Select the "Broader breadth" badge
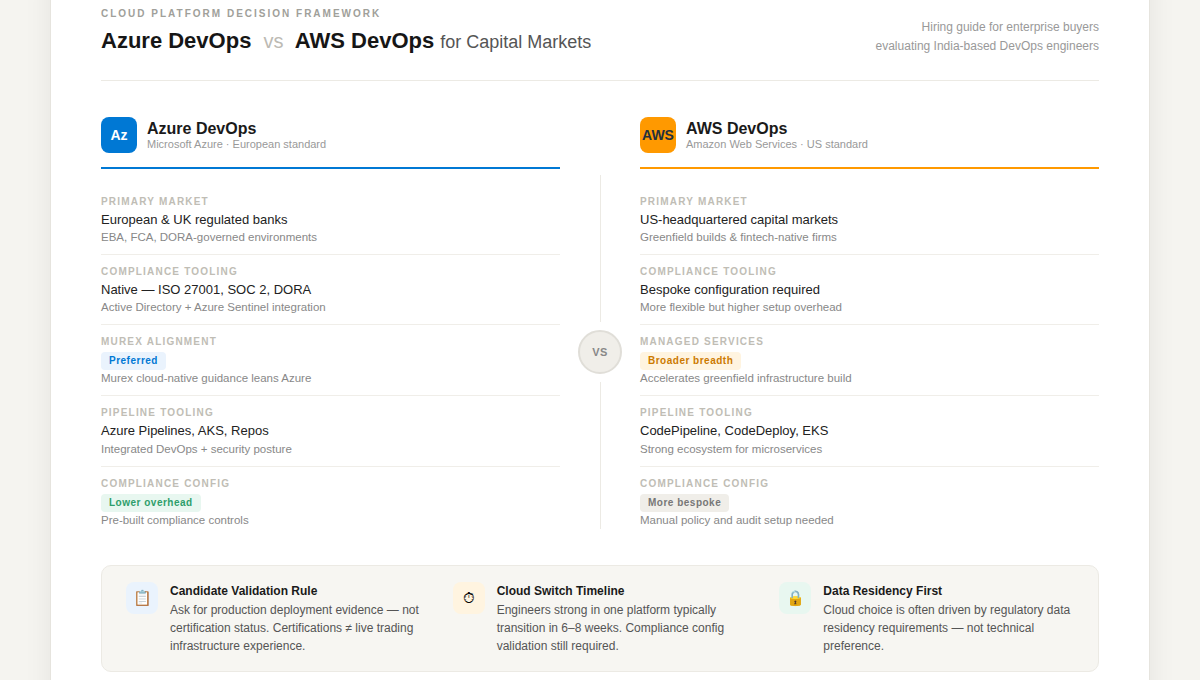This screenshot has height=680, width=1200. click(690, 360)
